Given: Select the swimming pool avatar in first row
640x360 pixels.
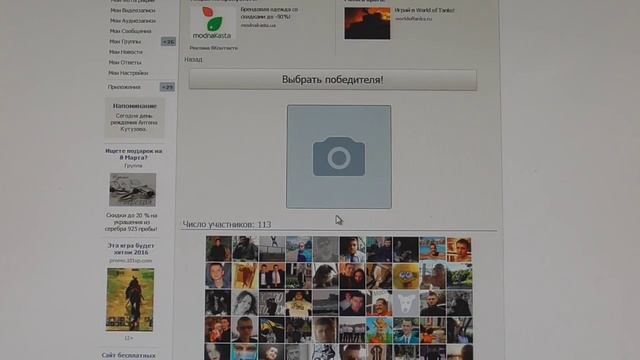Looking at the screenshot, I should click(433, 249).
